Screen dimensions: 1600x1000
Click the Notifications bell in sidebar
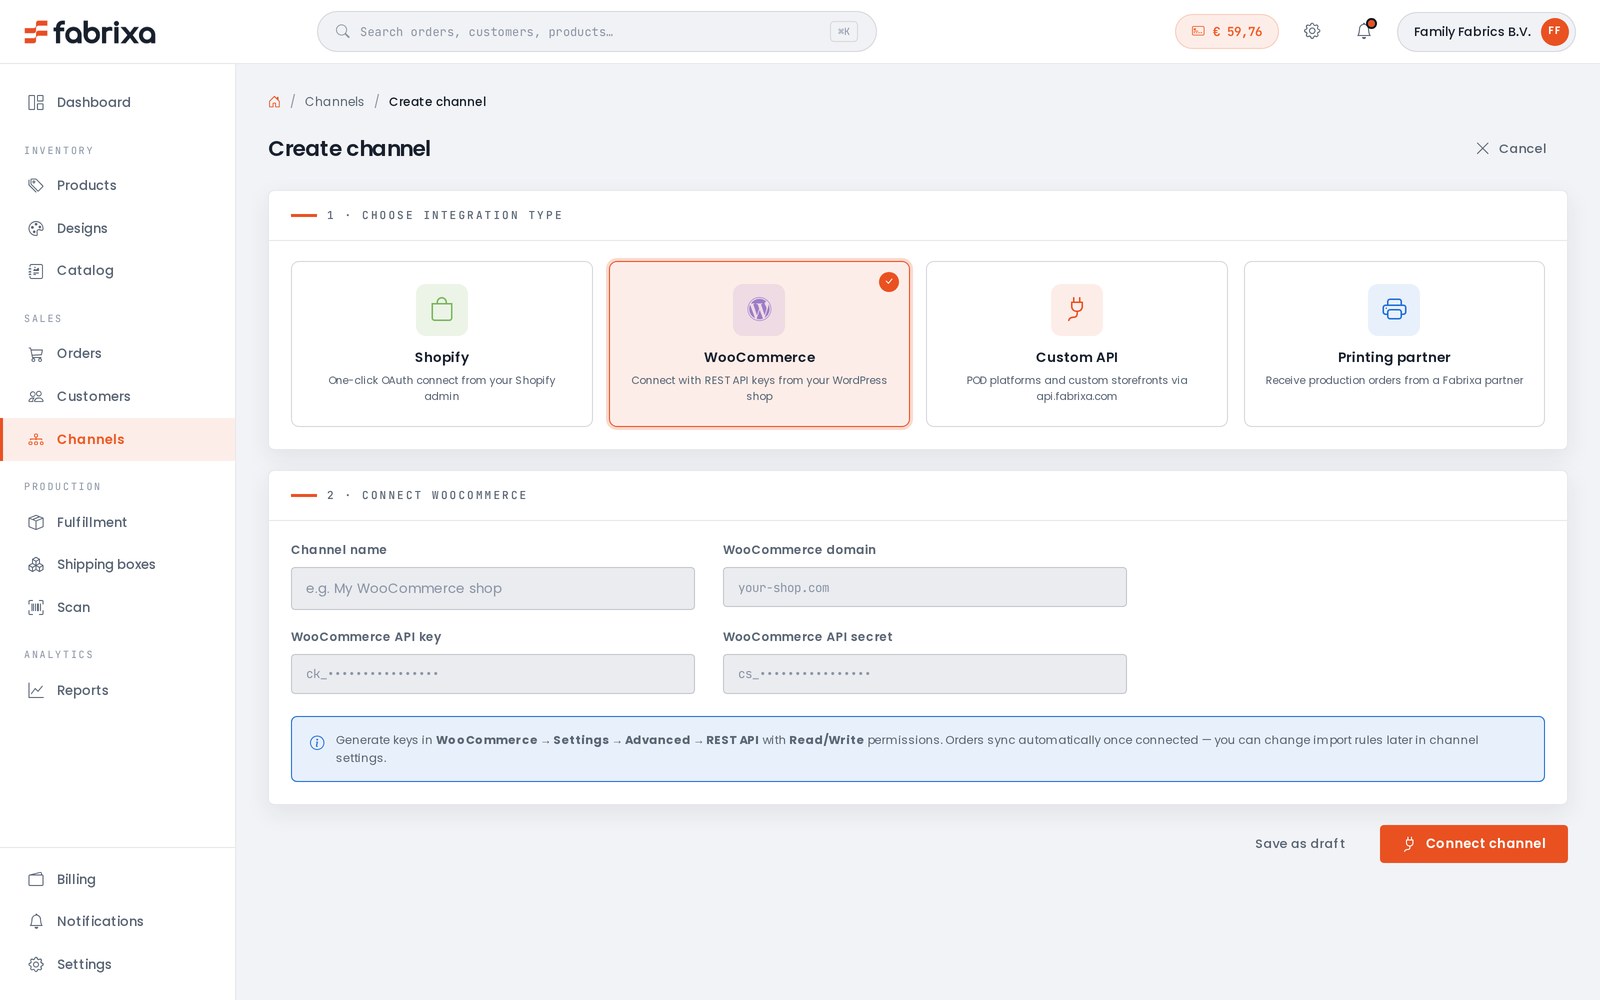pyautogui.click(x=36, y=921)
